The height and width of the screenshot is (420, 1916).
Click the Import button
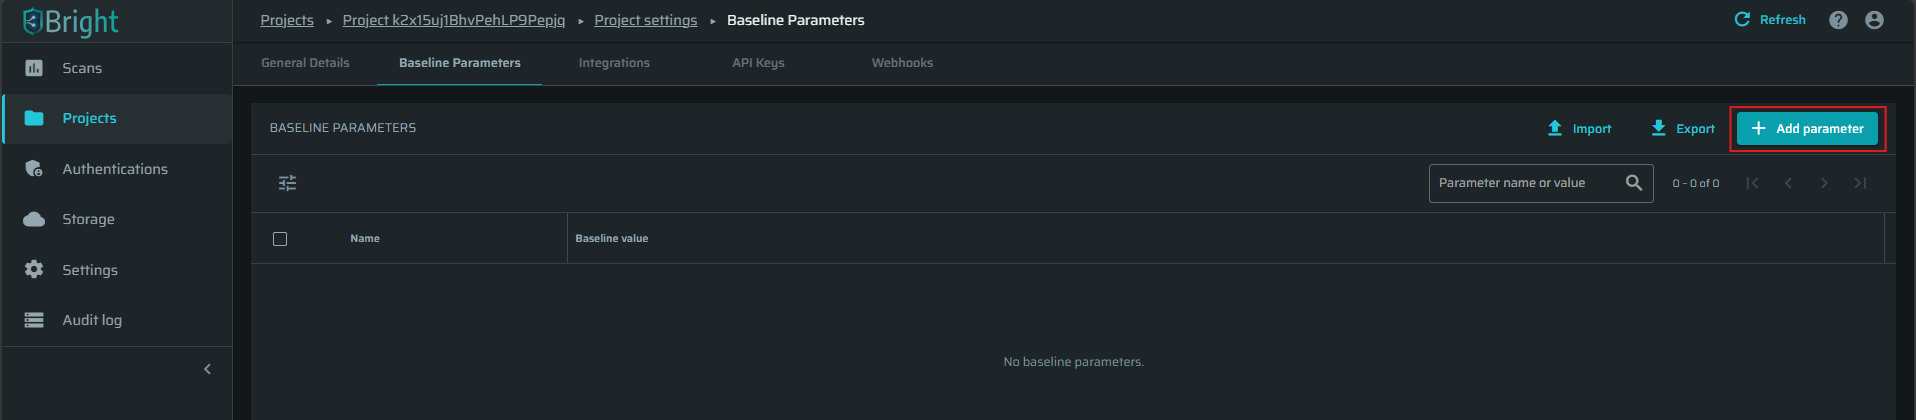(x=1579, y=129)
